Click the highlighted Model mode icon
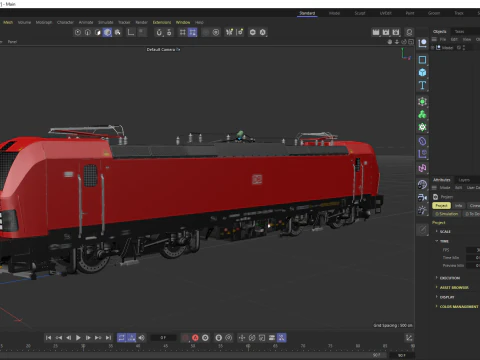This screenshot has width=480, height=360. [x=107, y=32]
